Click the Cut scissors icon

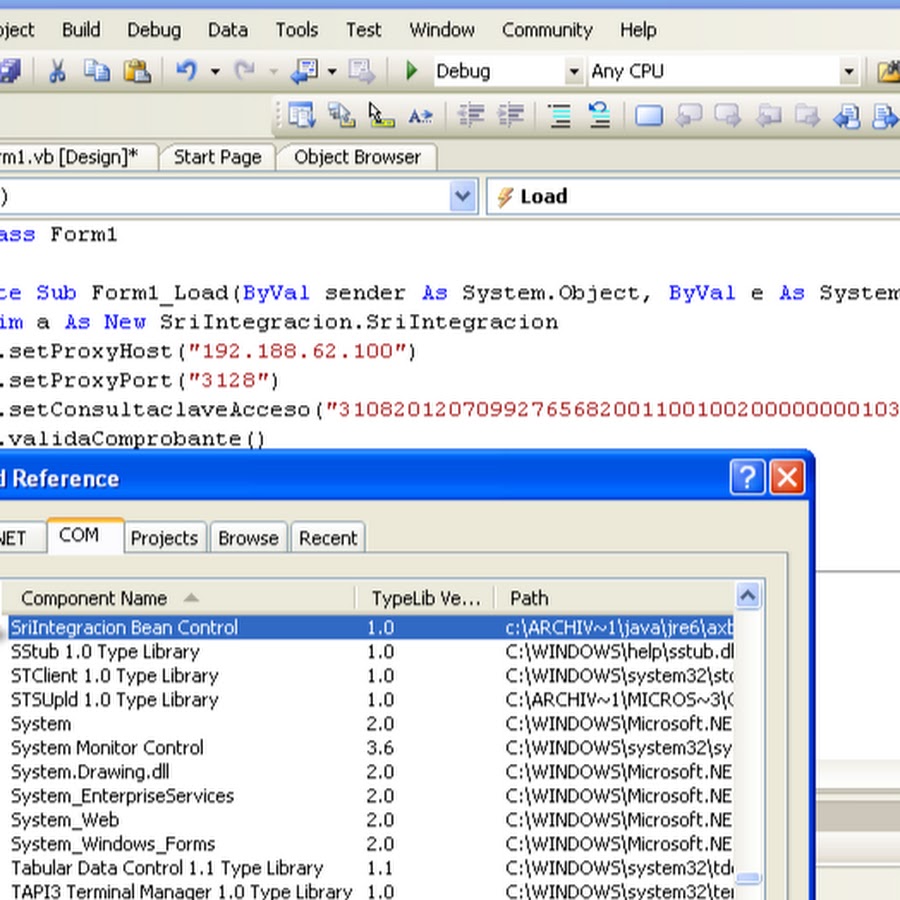57,71
